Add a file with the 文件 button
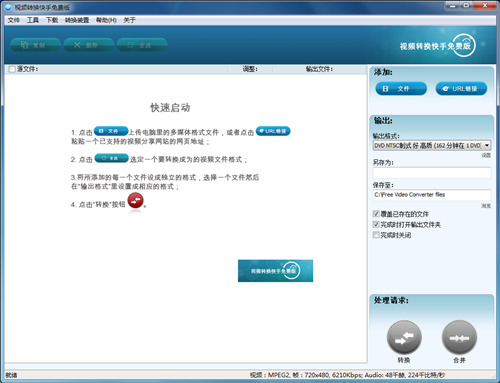This screenshot has height=383, width=500. click(401, 89)
